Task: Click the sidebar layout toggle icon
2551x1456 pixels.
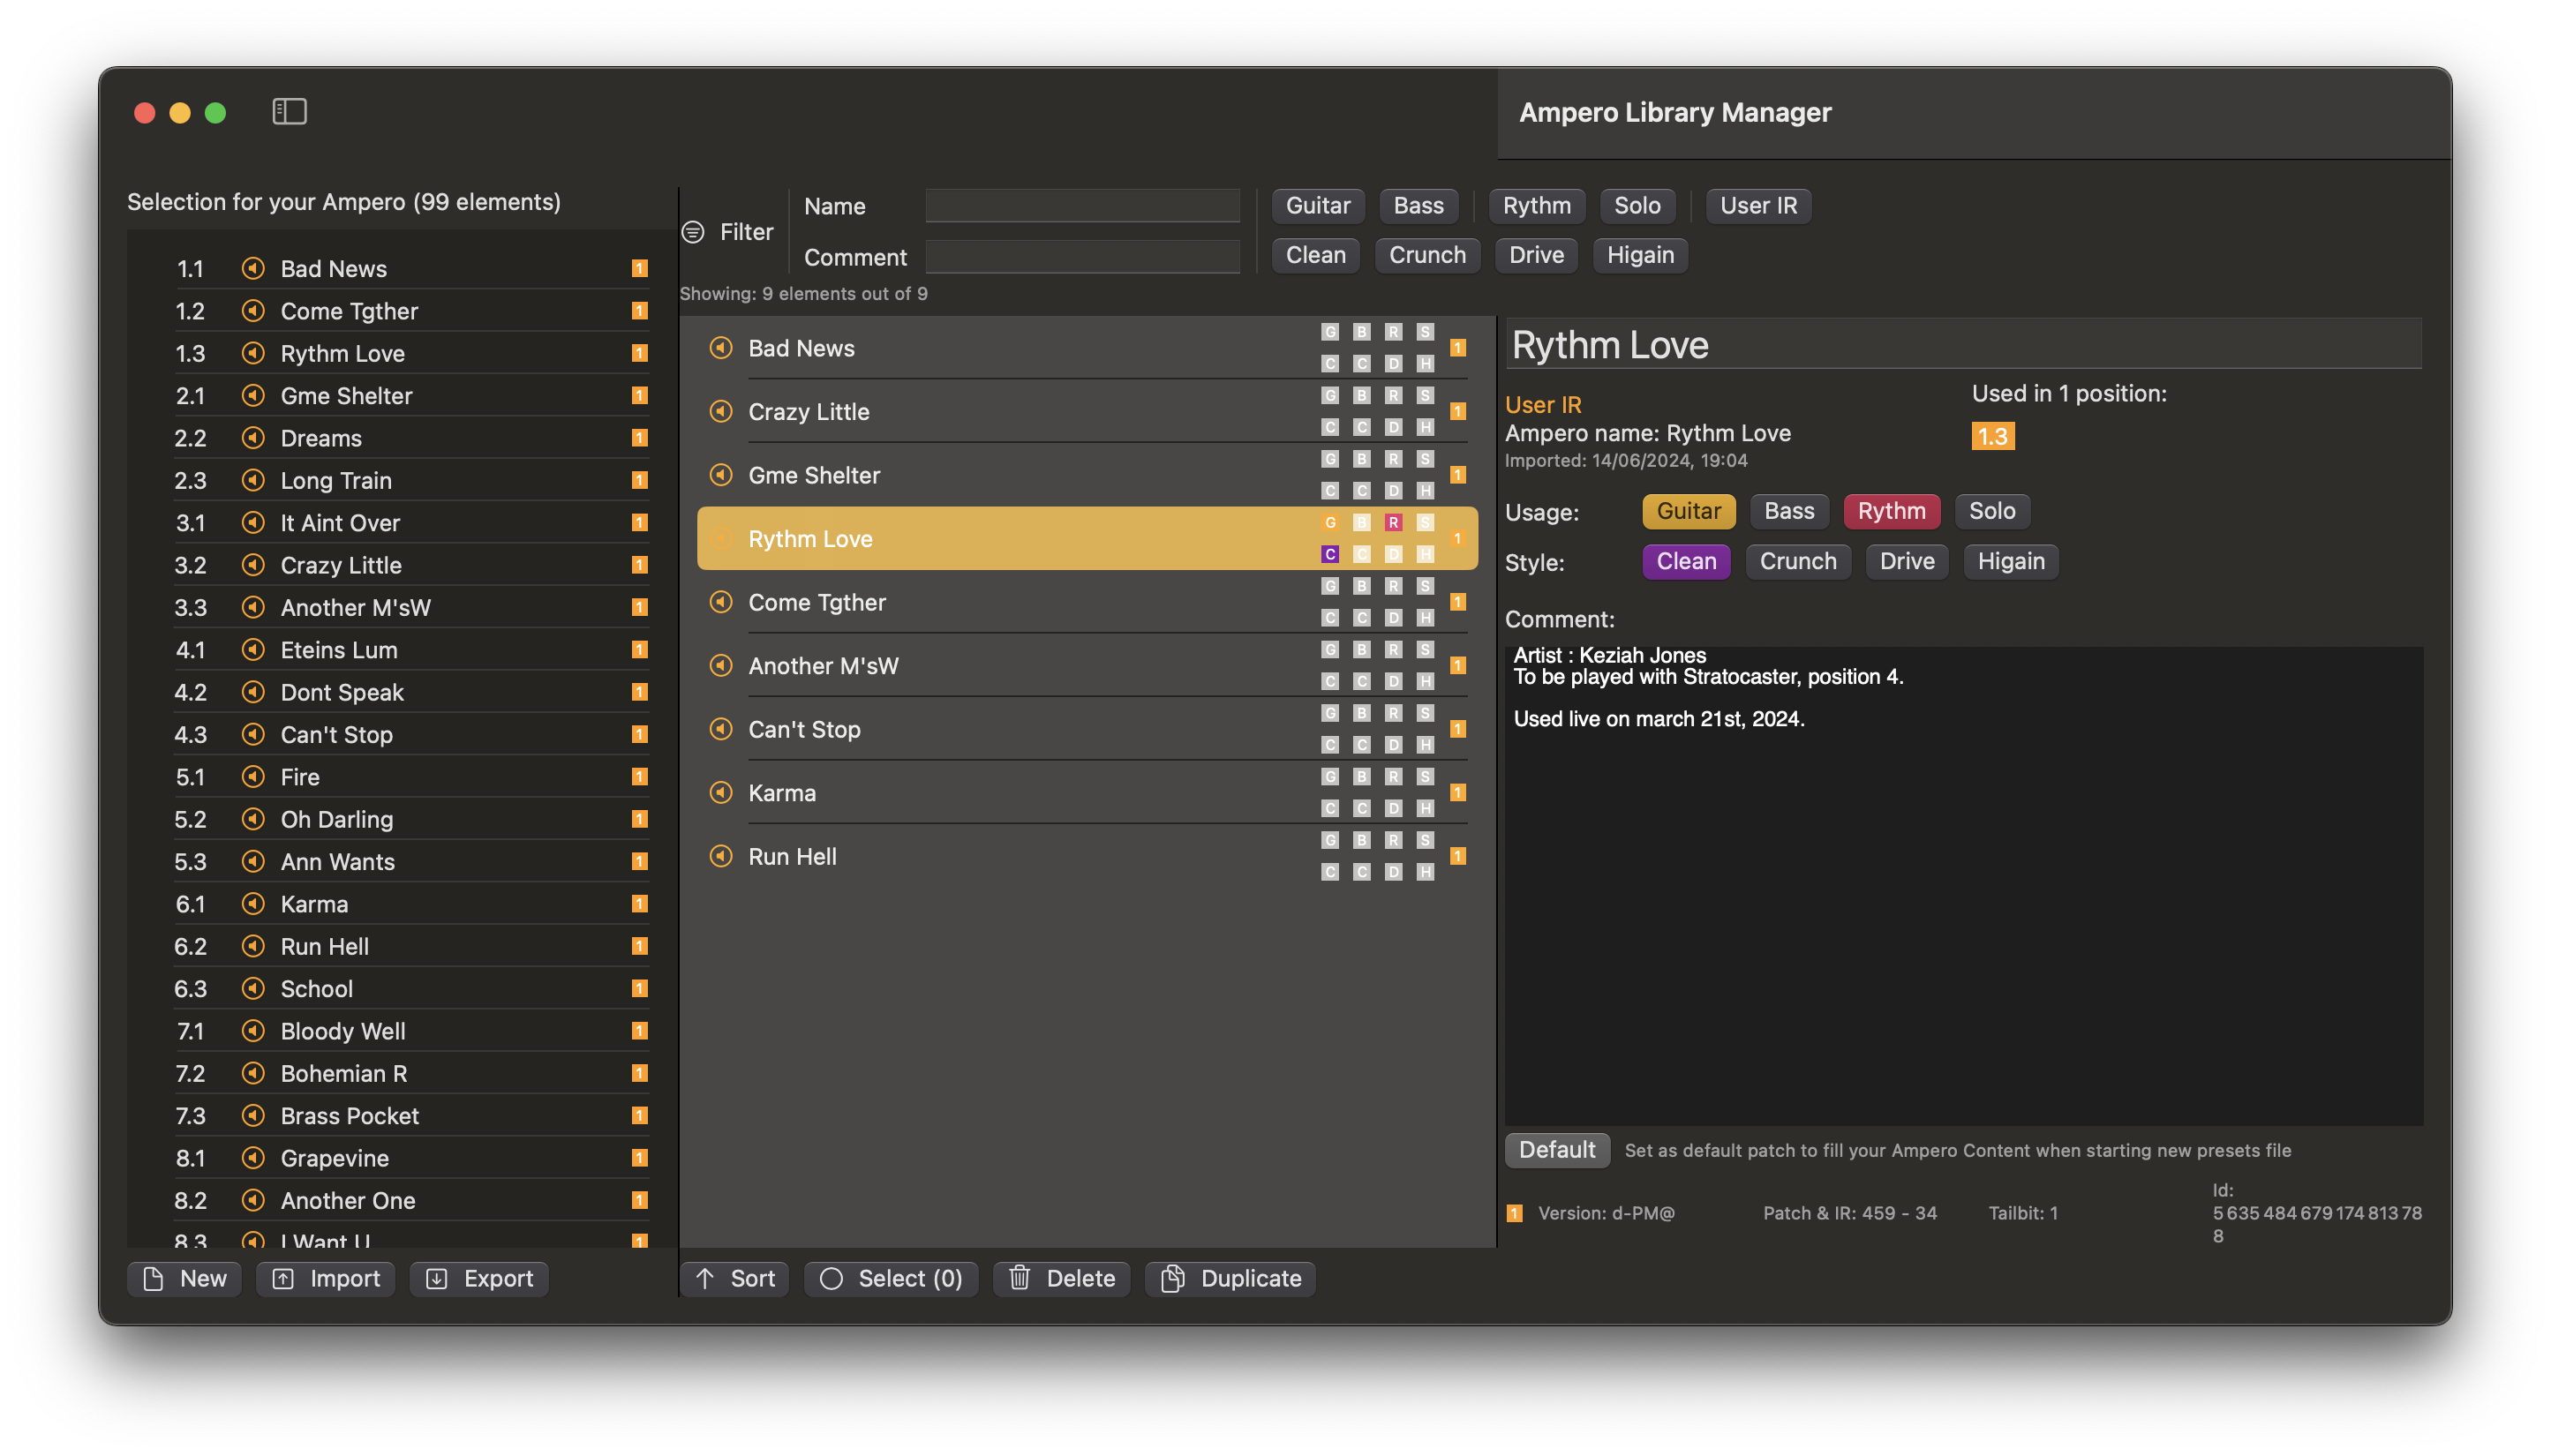Action: click(x=290, y=110)
